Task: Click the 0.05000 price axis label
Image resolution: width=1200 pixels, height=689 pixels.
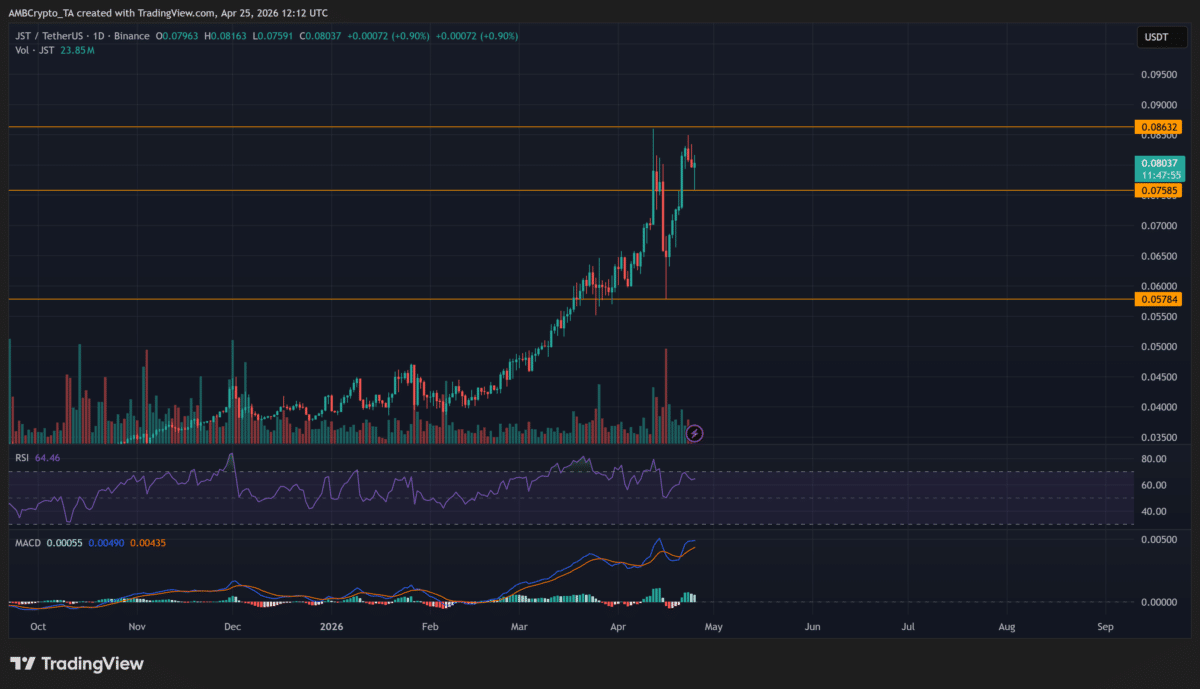Action: point(1157,347)
